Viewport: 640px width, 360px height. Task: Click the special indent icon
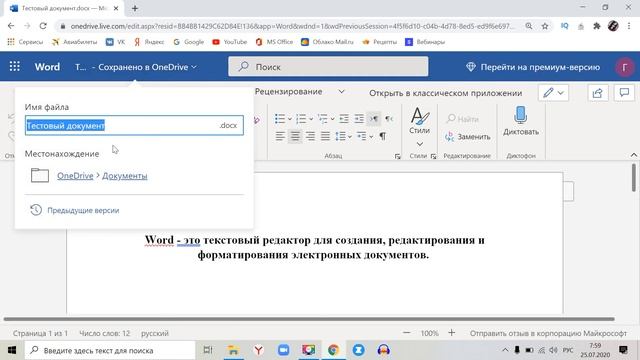(362, 136)
